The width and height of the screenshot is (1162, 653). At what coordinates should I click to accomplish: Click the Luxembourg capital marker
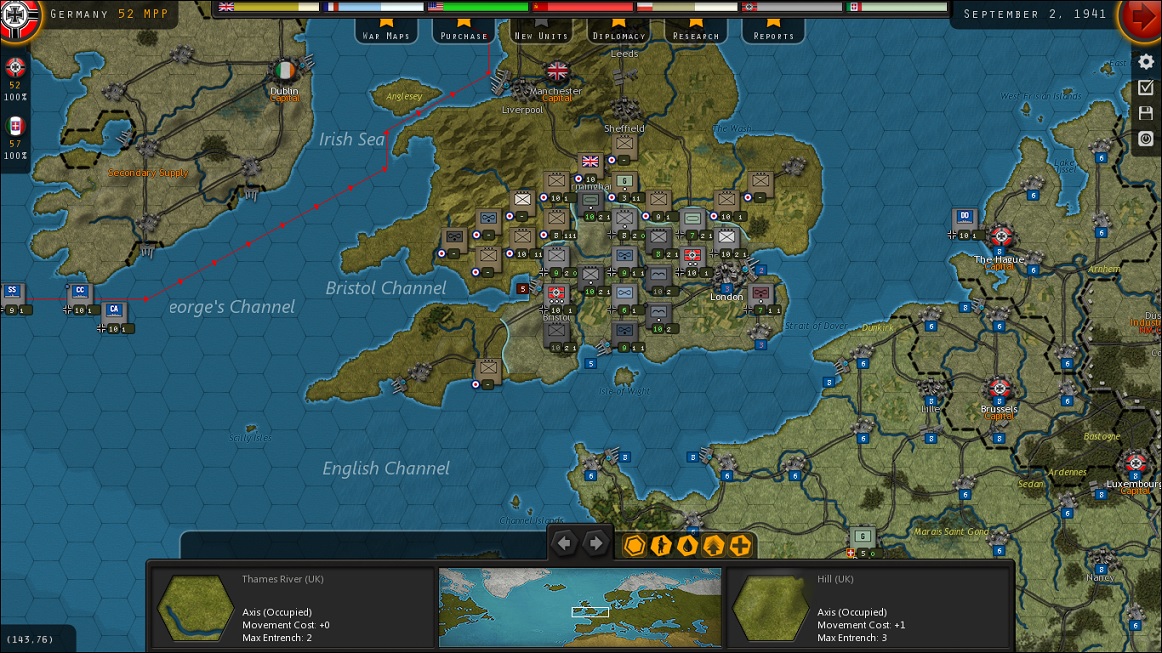(x=1135, y=464)
